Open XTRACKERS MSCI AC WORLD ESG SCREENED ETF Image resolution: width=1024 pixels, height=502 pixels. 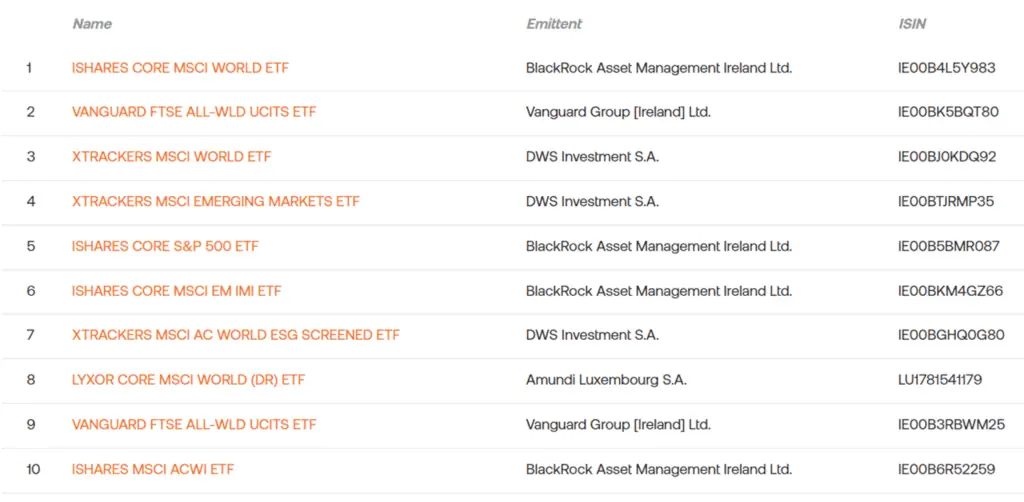point(236,336)
